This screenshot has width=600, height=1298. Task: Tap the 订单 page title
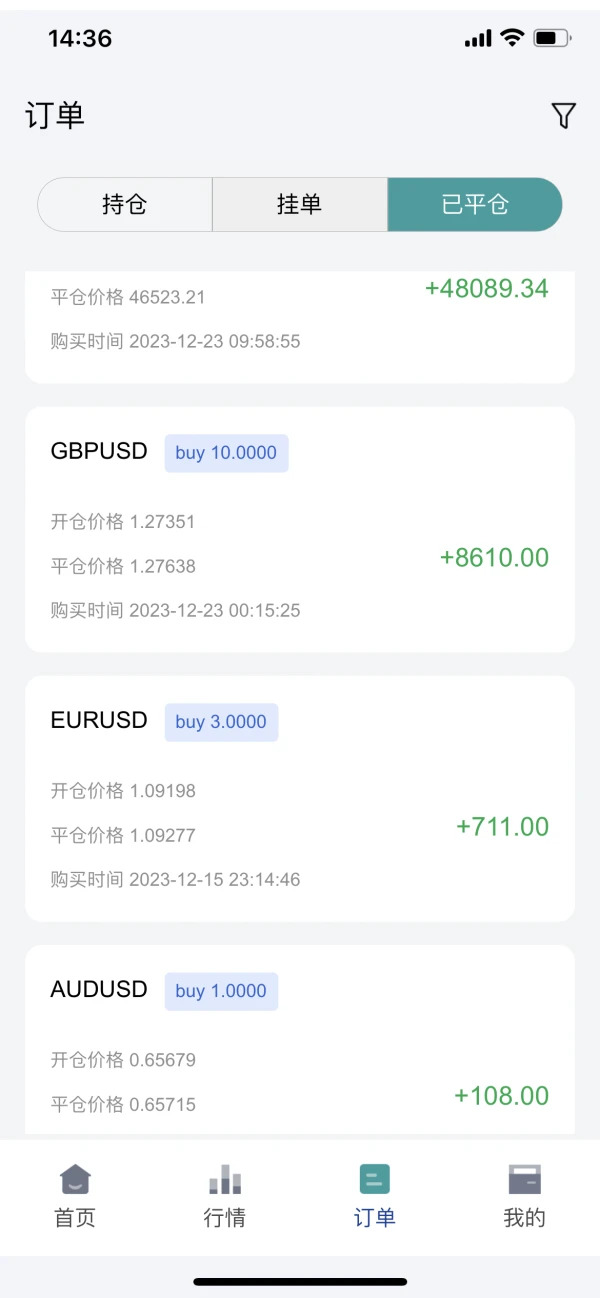(x=55, y=116)
